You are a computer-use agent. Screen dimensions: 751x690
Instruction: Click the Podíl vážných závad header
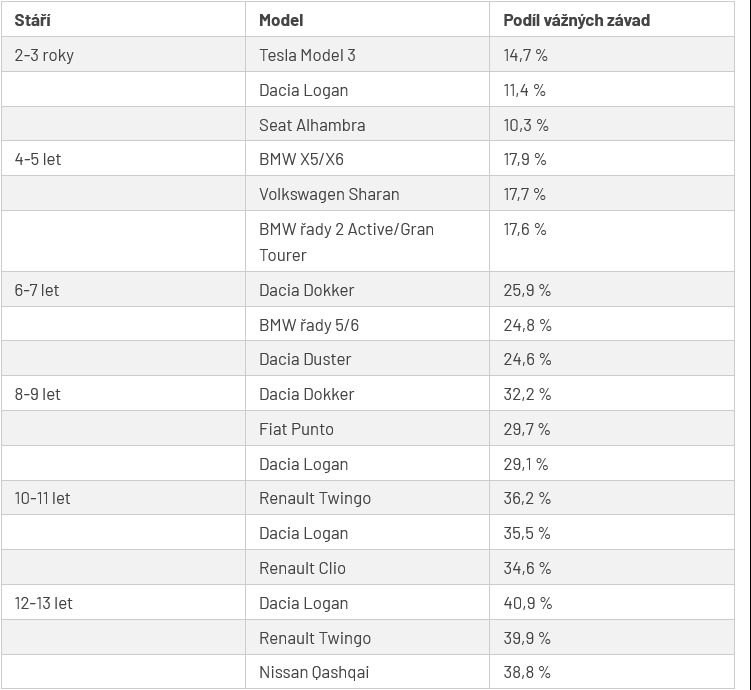click(x=612, y=20)
